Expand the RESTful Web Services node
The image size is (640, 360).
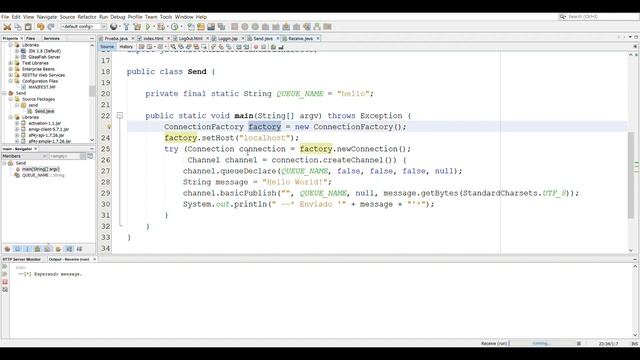pyautogui.click(x=10, y=75)
